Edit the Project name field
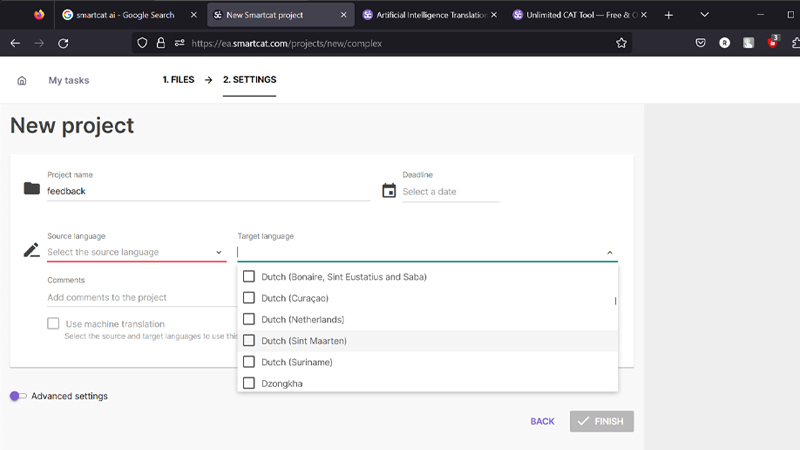The height and width of the screenshot is (450, 800). point(208,191)
